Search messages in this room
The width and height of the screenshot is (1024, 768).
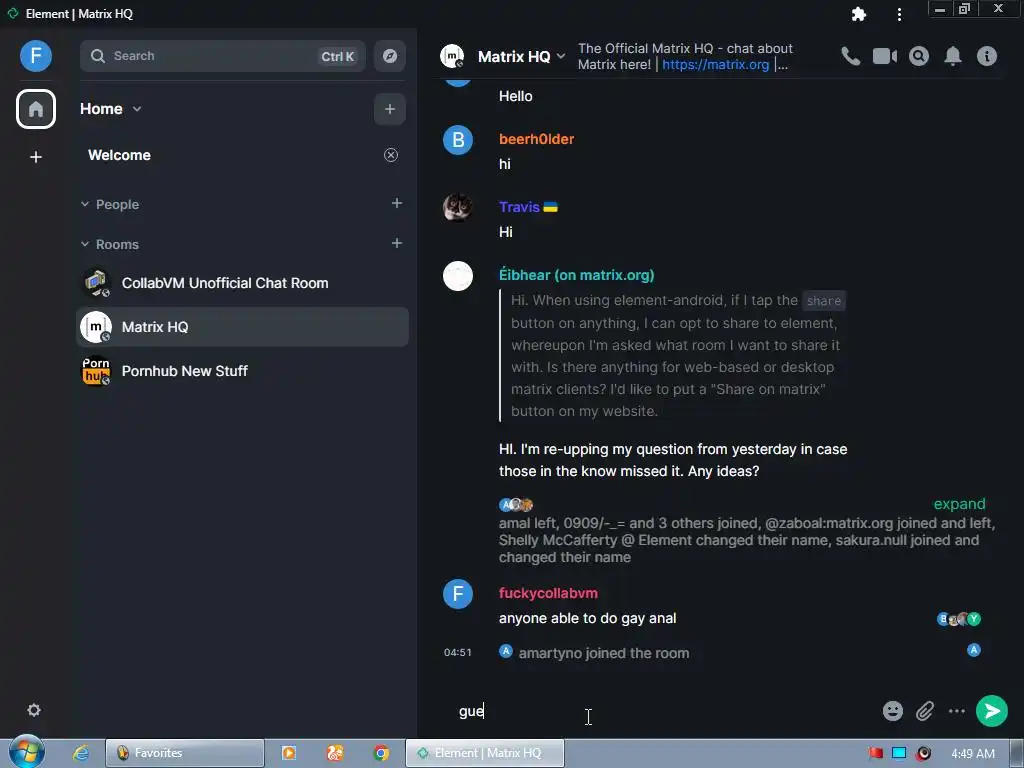click(919, 56)
